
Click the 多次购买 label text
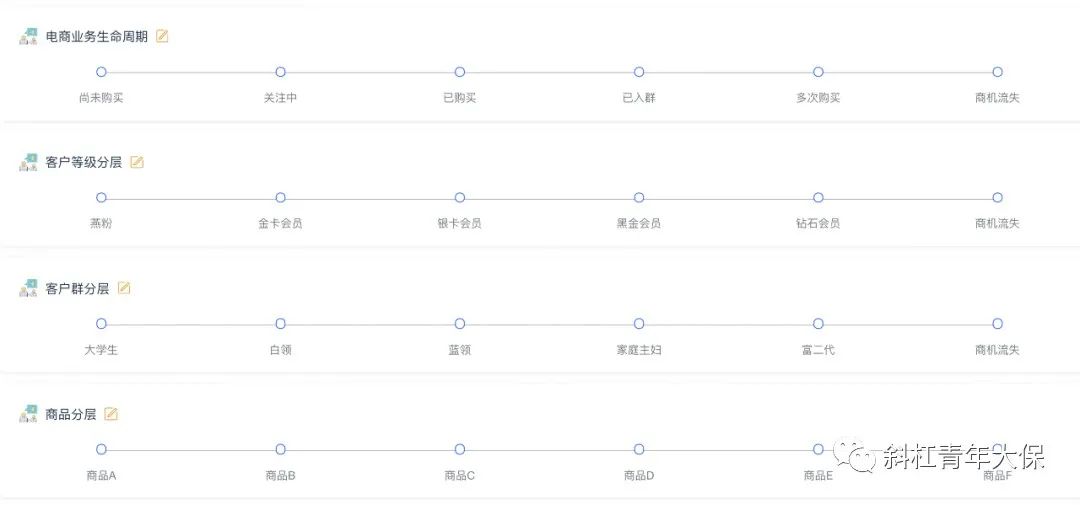818,98
